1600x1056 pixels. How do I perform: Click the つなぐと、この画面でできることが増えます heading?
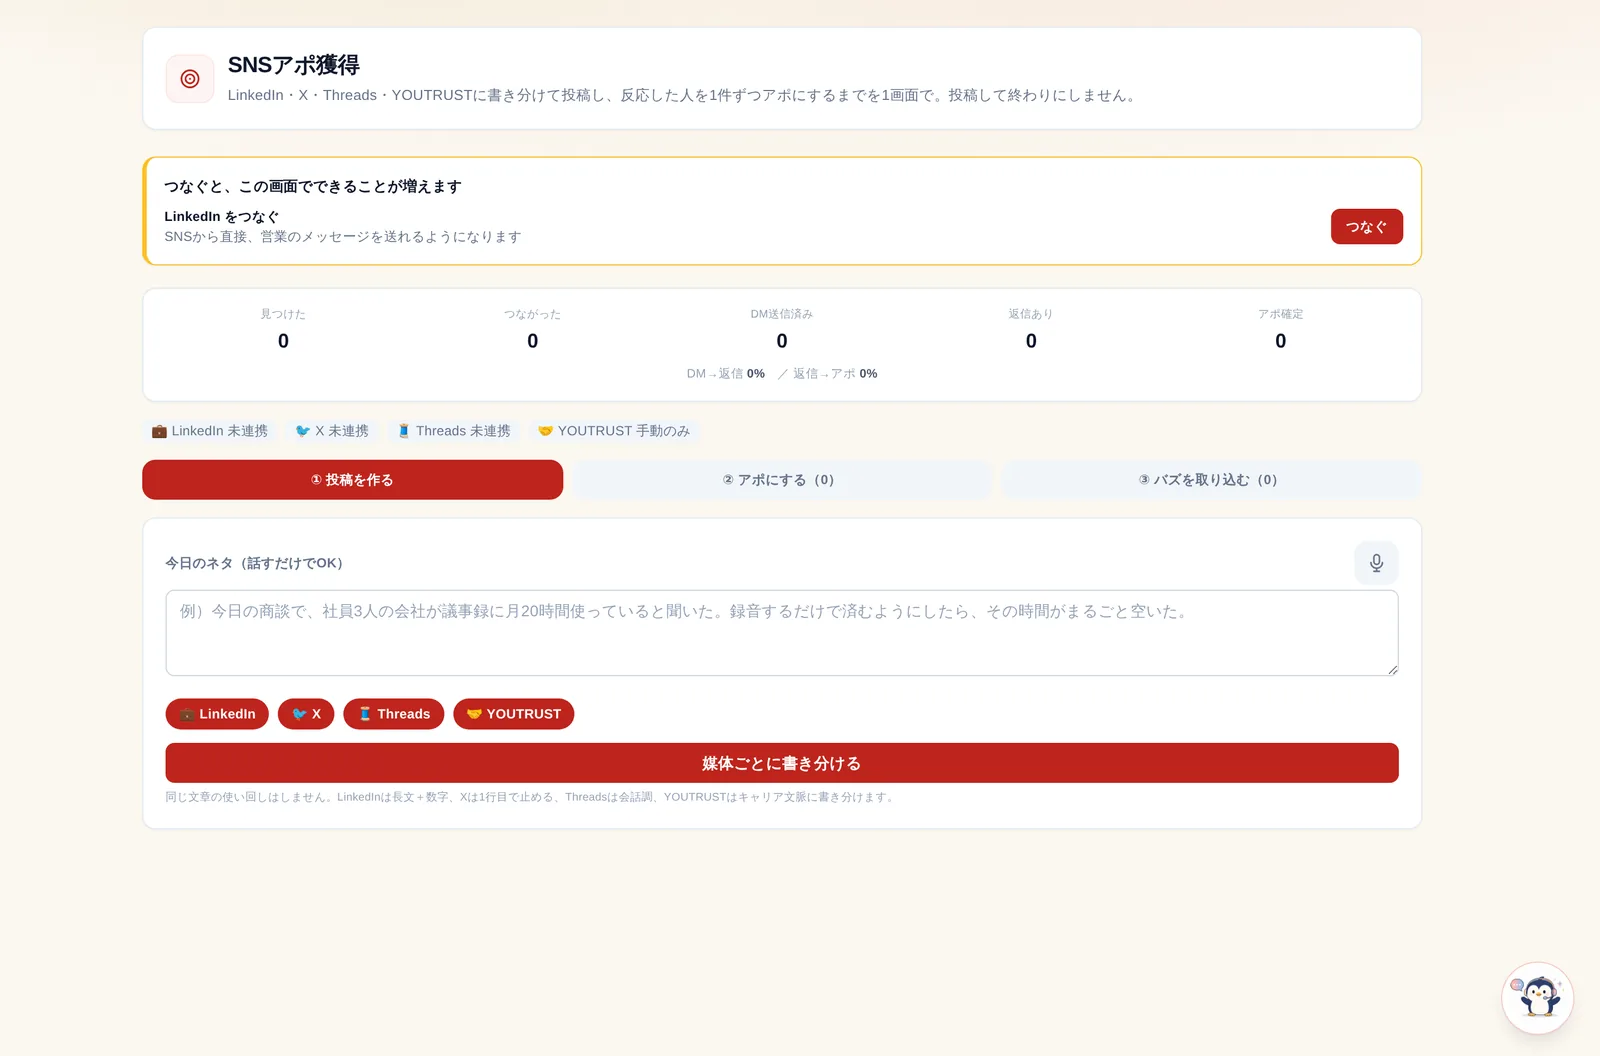(313, 187)
